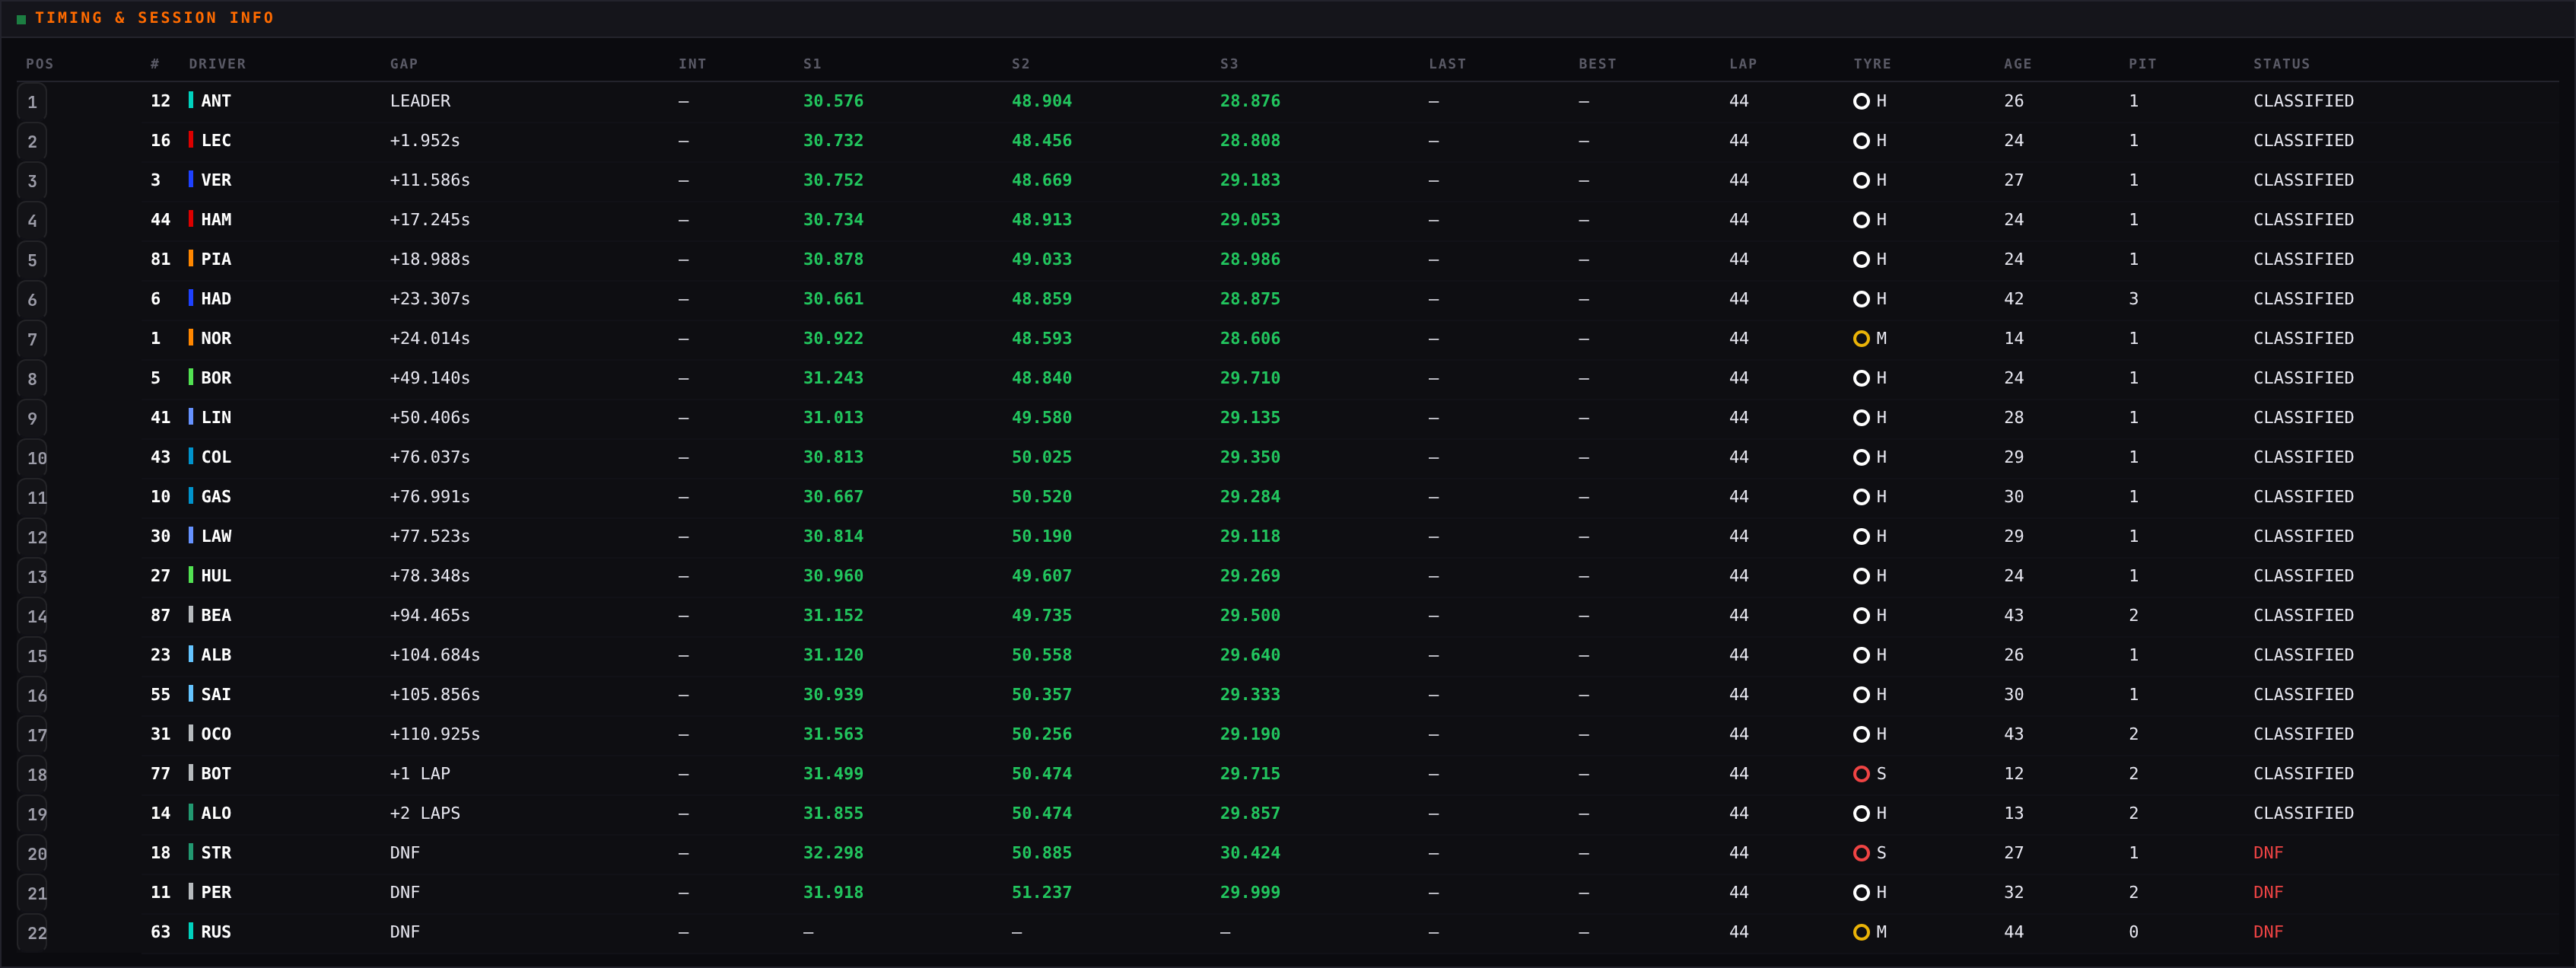Click the S2 time 51.237
Viewport: 2576px width, 968px height.
(1041, 893)
